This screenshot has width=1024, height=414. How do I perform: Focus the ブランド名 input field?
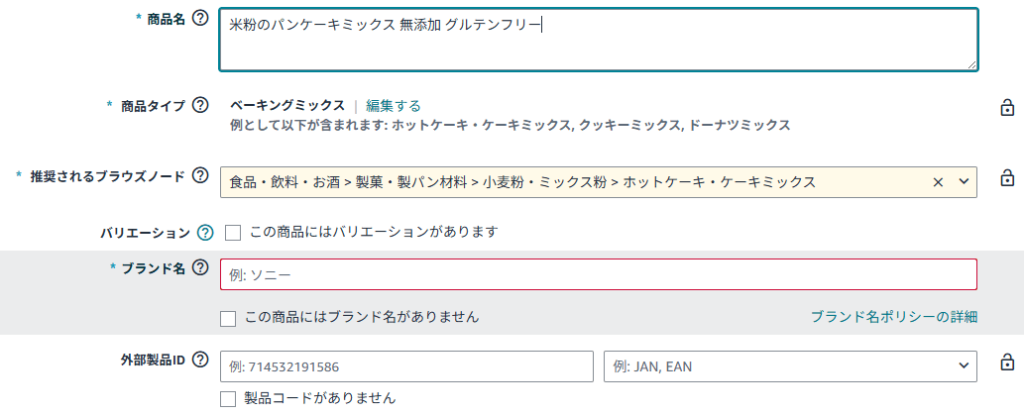pyautogui.click(x=599, y=274)
